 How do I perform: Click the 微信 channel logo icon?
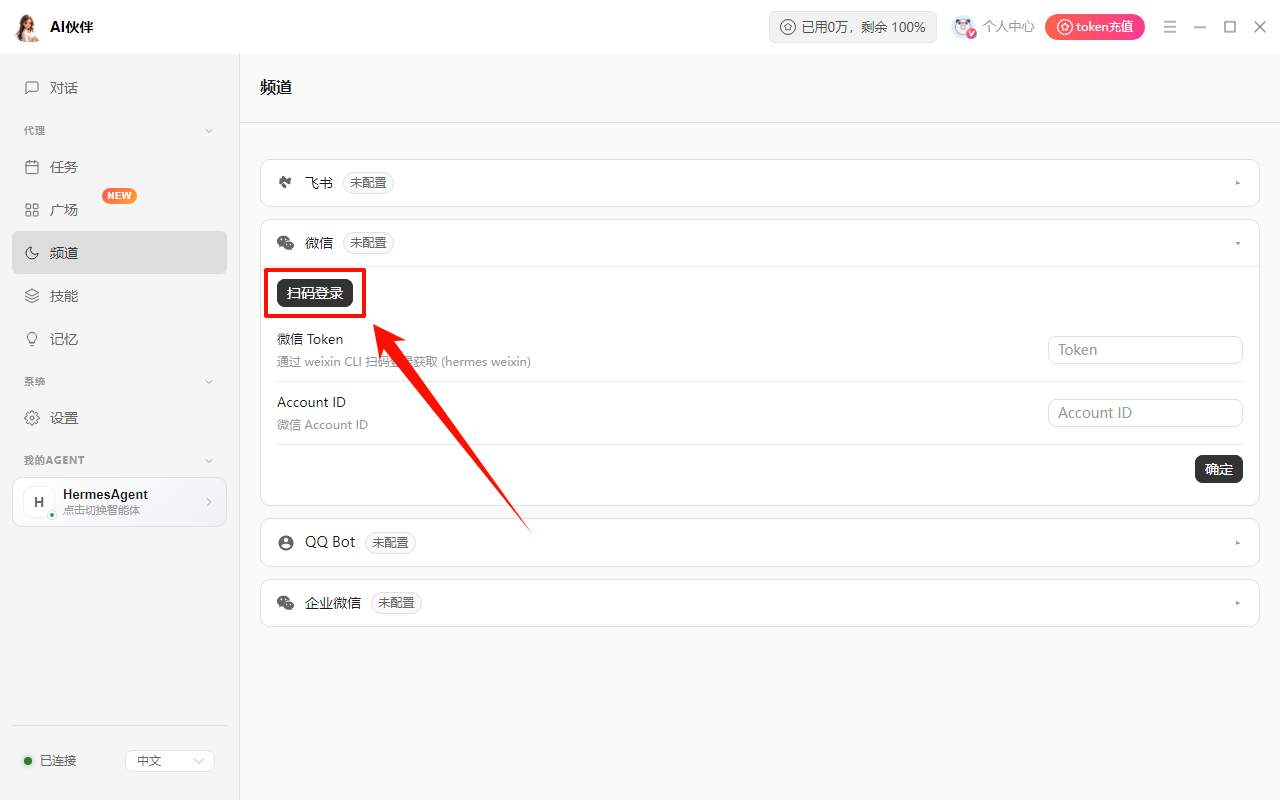(285, 243)
